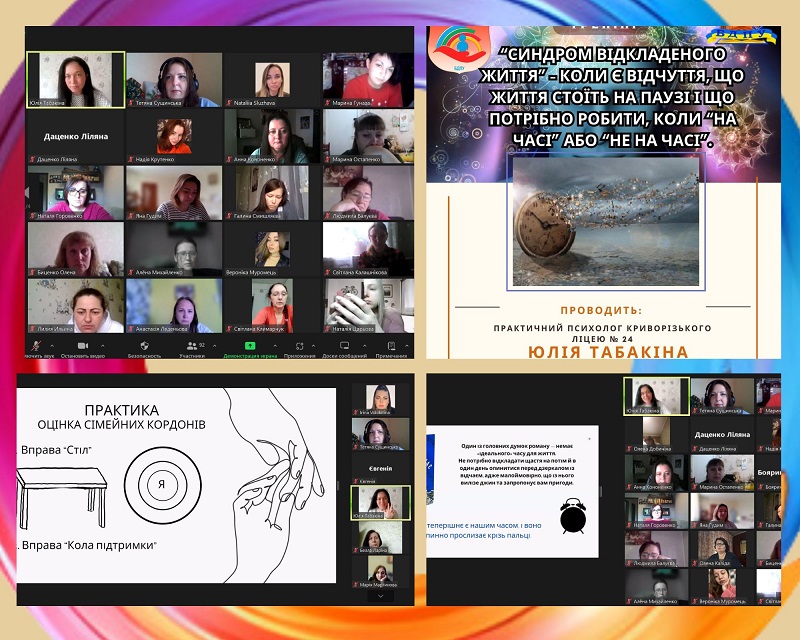
Task: Expand caret beside Notes
Action: click(407, 346)
